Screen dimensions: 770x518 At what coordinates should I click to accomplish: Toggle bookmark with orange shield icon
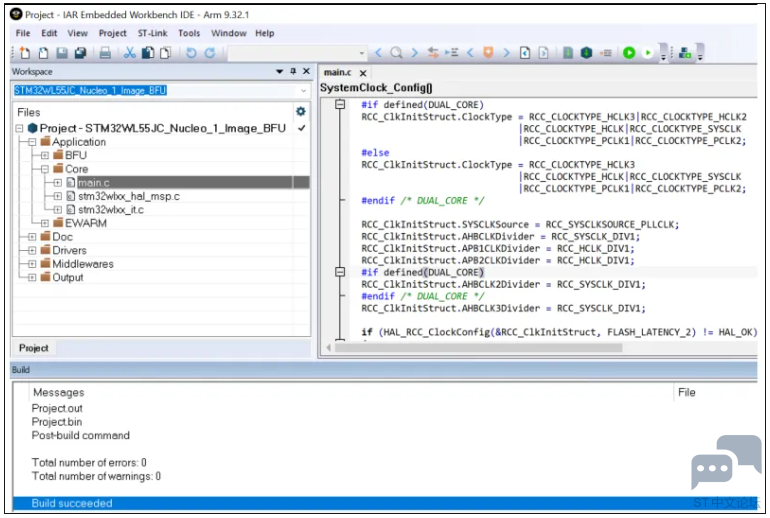tap(488, 53)
